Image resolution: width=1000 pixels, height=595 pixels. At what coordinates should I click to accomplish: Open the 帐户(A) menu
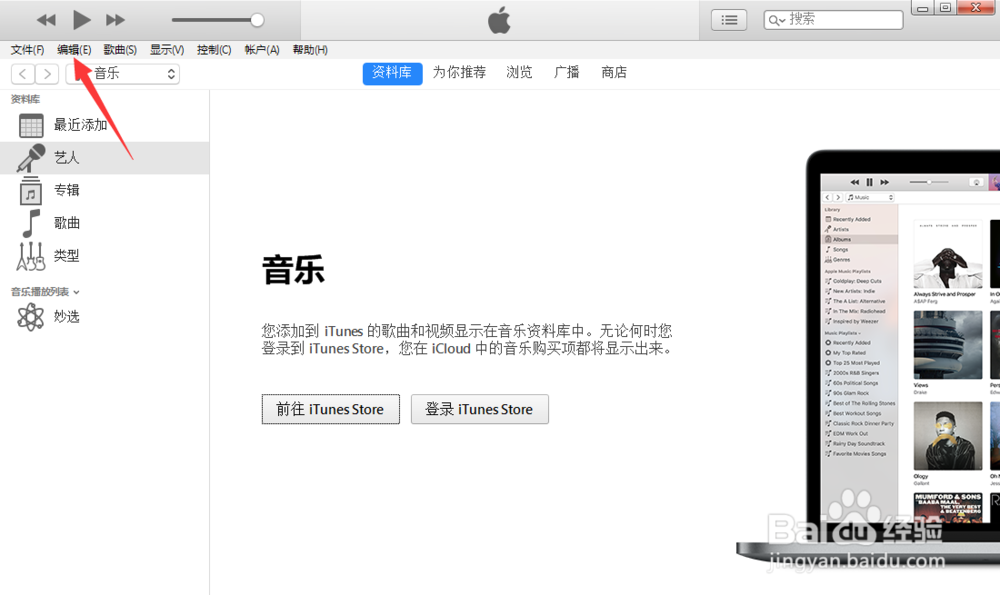point(262,50)
